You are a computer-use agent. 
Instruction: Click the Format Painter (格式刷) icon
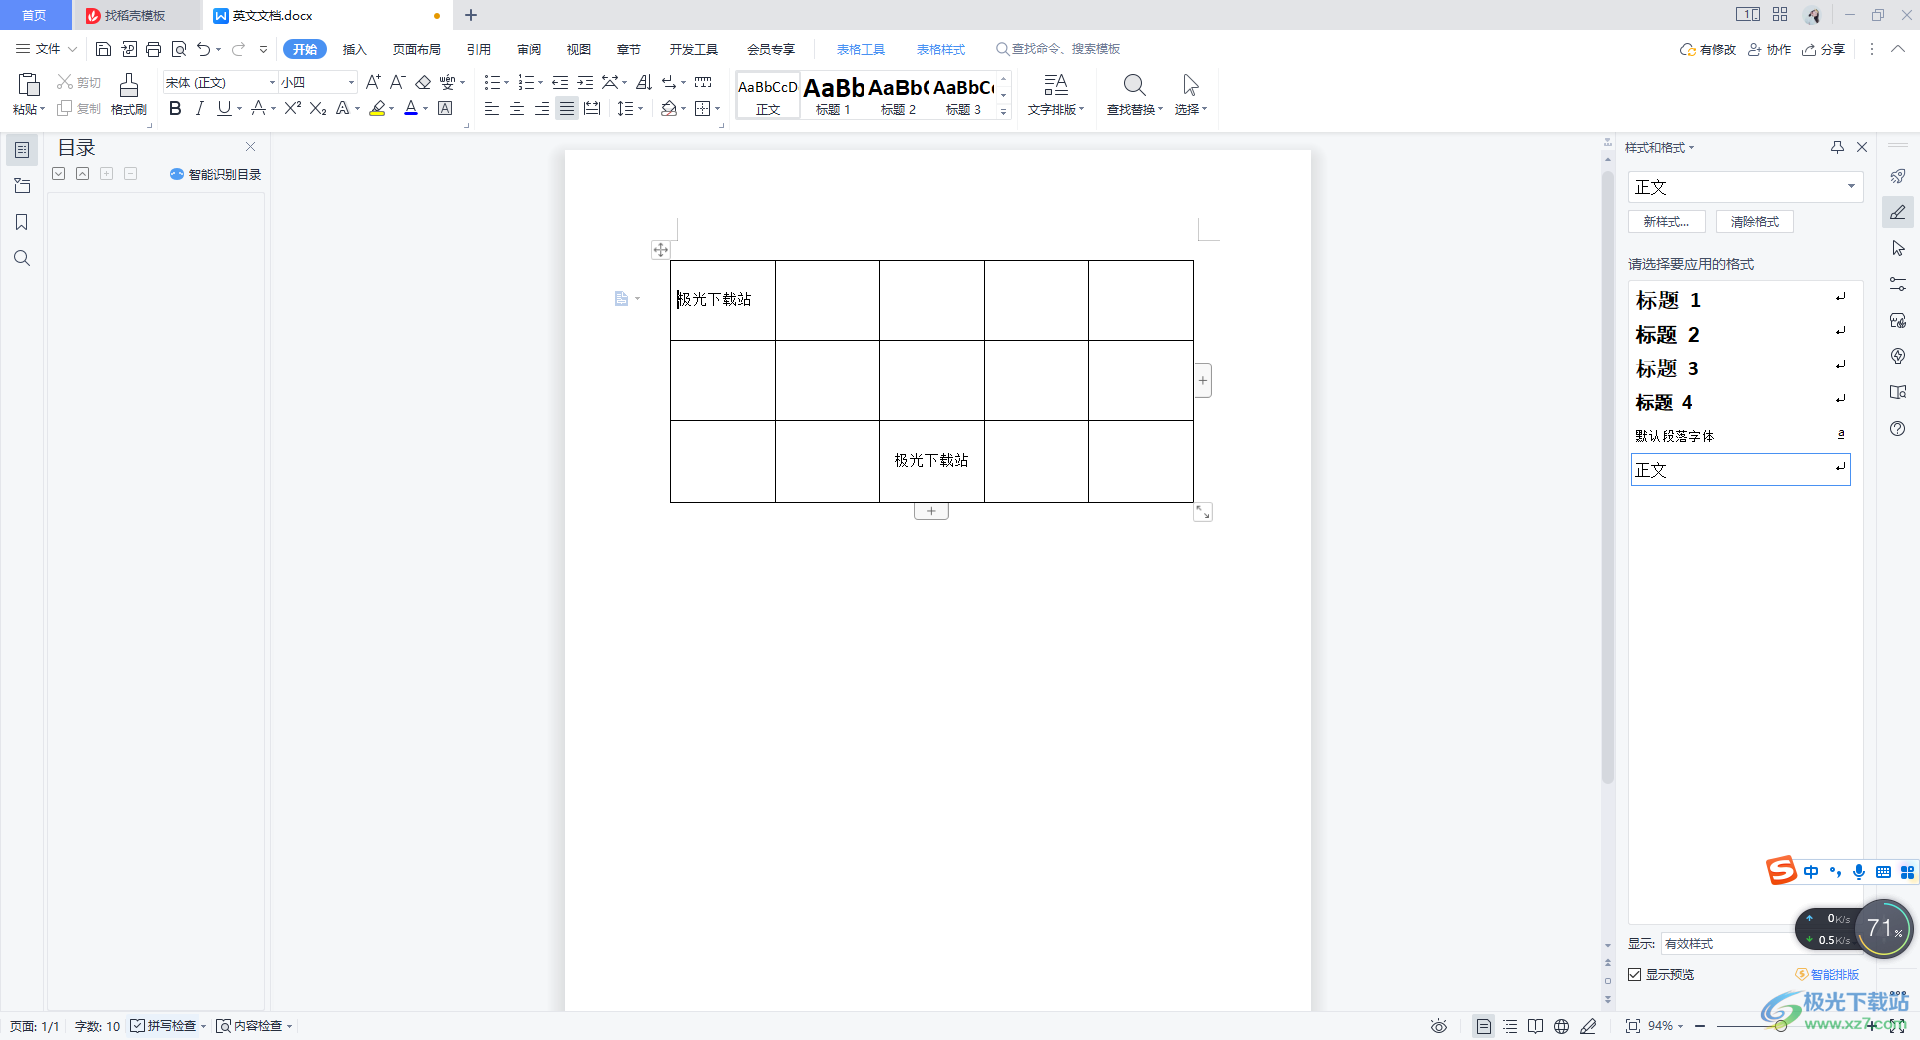(x=129, y=85)
